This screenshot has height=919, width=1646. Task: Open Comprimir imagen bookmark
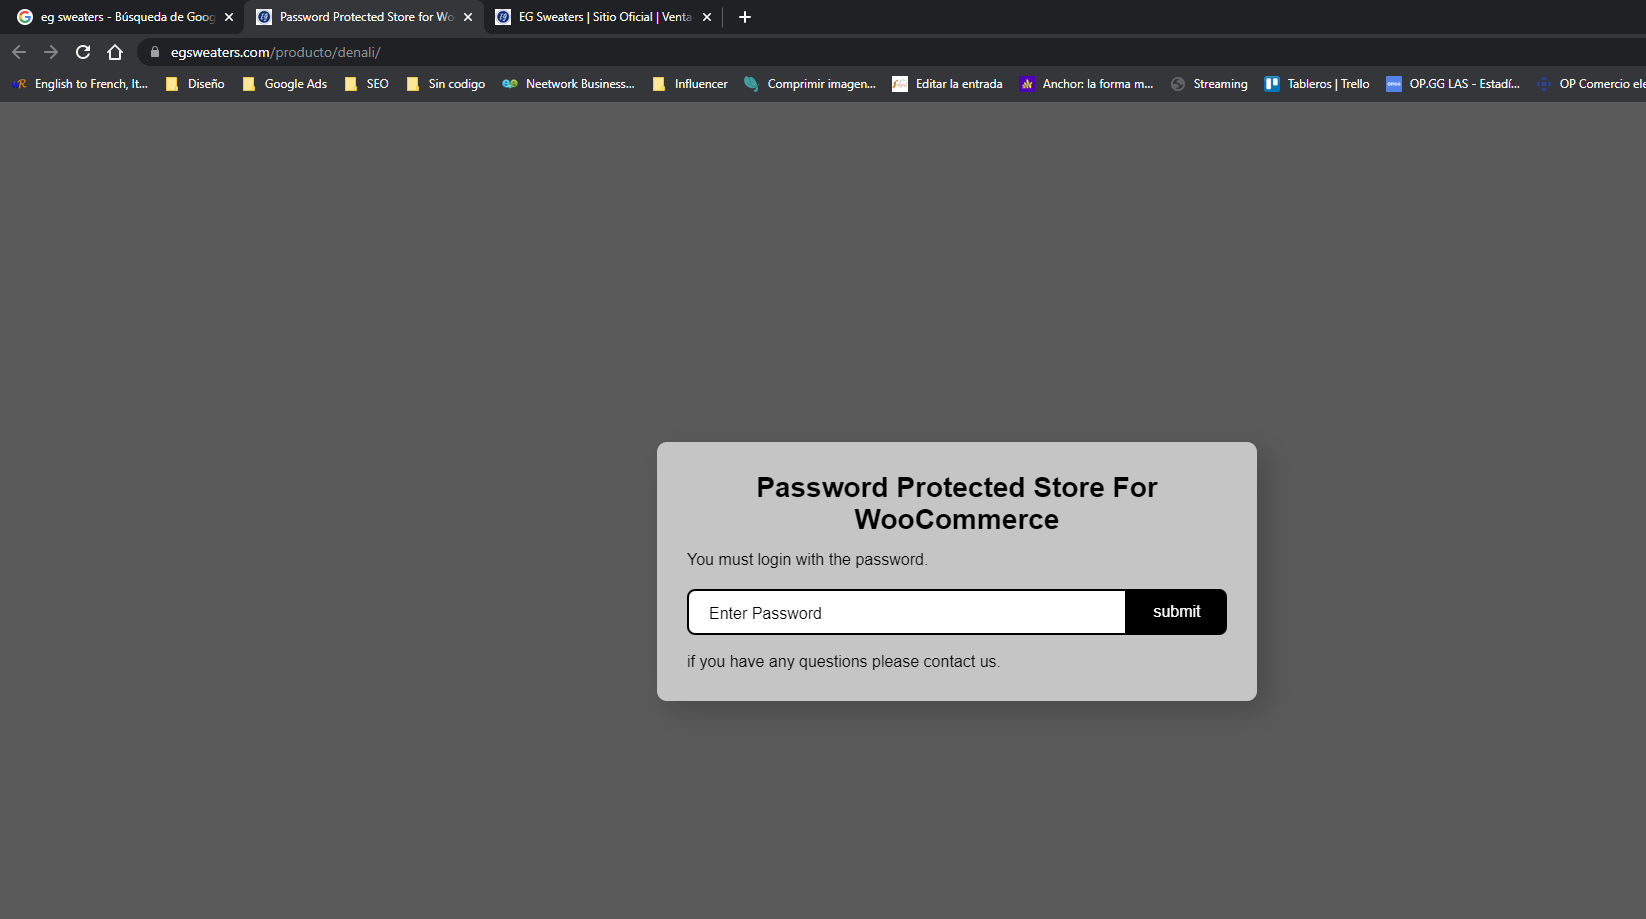810,84
